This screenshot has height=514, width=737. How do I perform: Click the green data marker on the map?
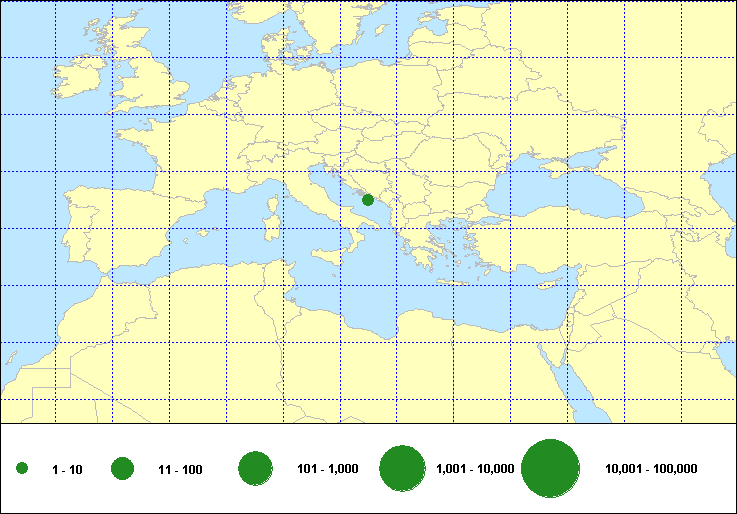(x=368, y=200)
